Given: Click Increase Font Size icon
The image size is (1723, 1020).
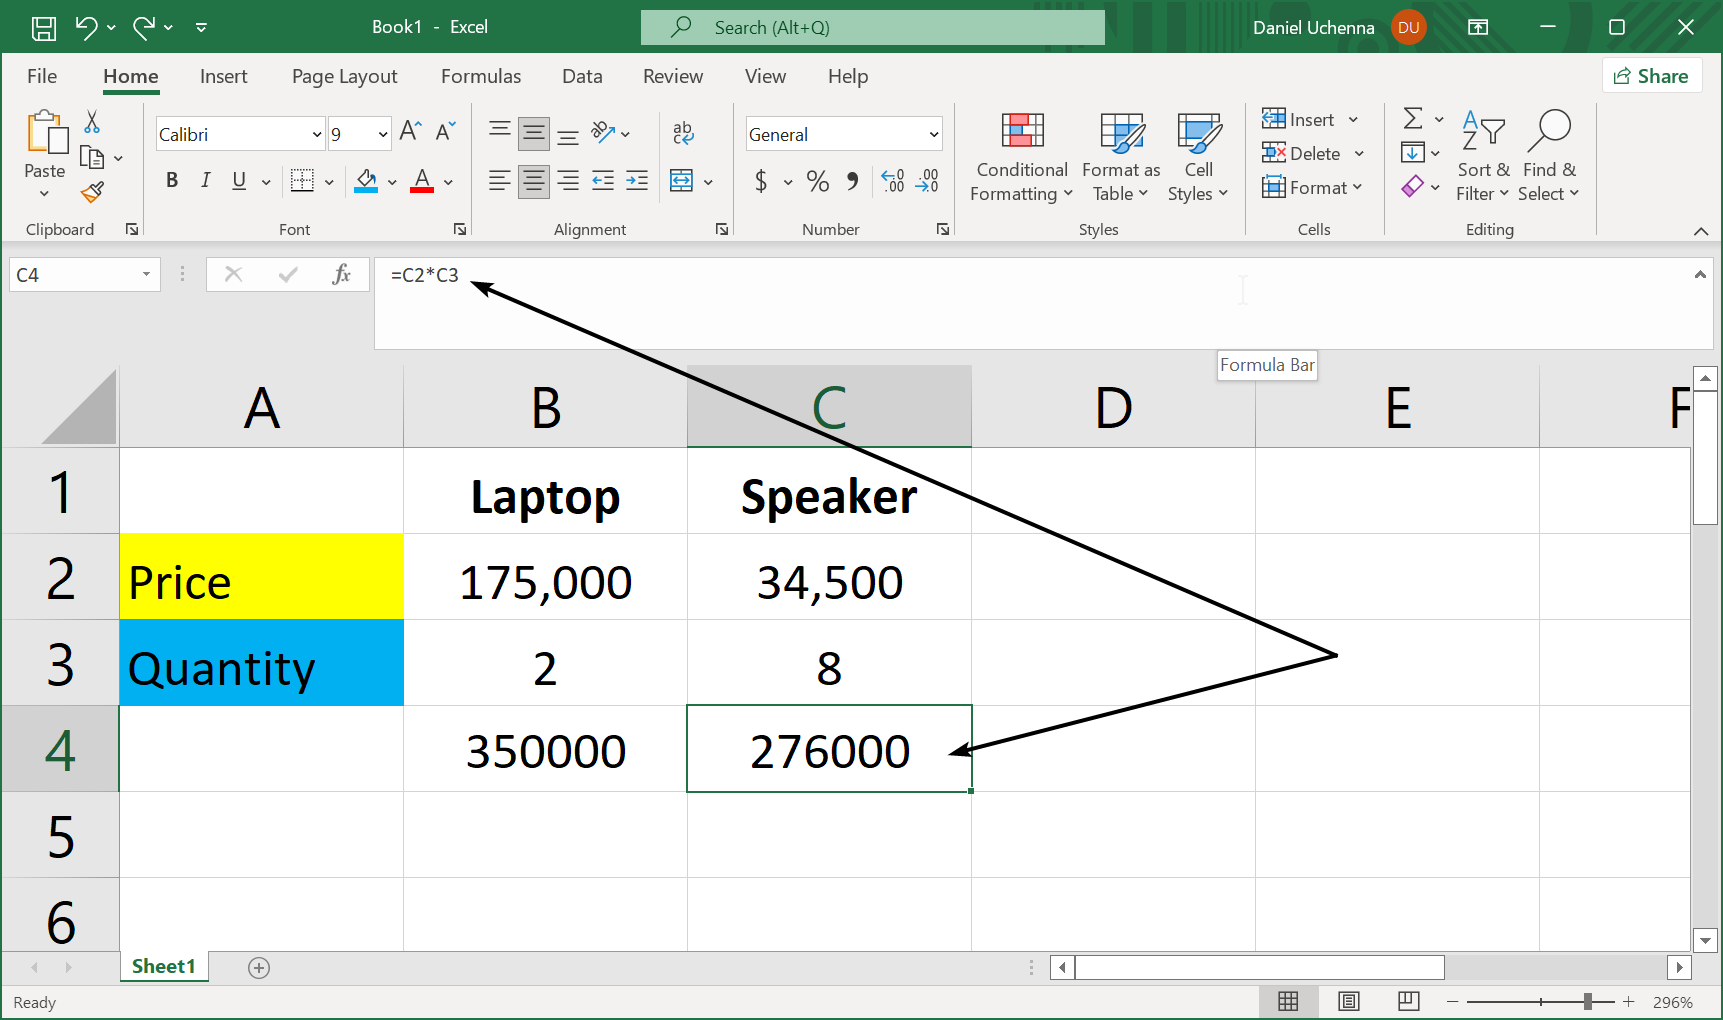Looking at the screenshot, I should 410,132.
